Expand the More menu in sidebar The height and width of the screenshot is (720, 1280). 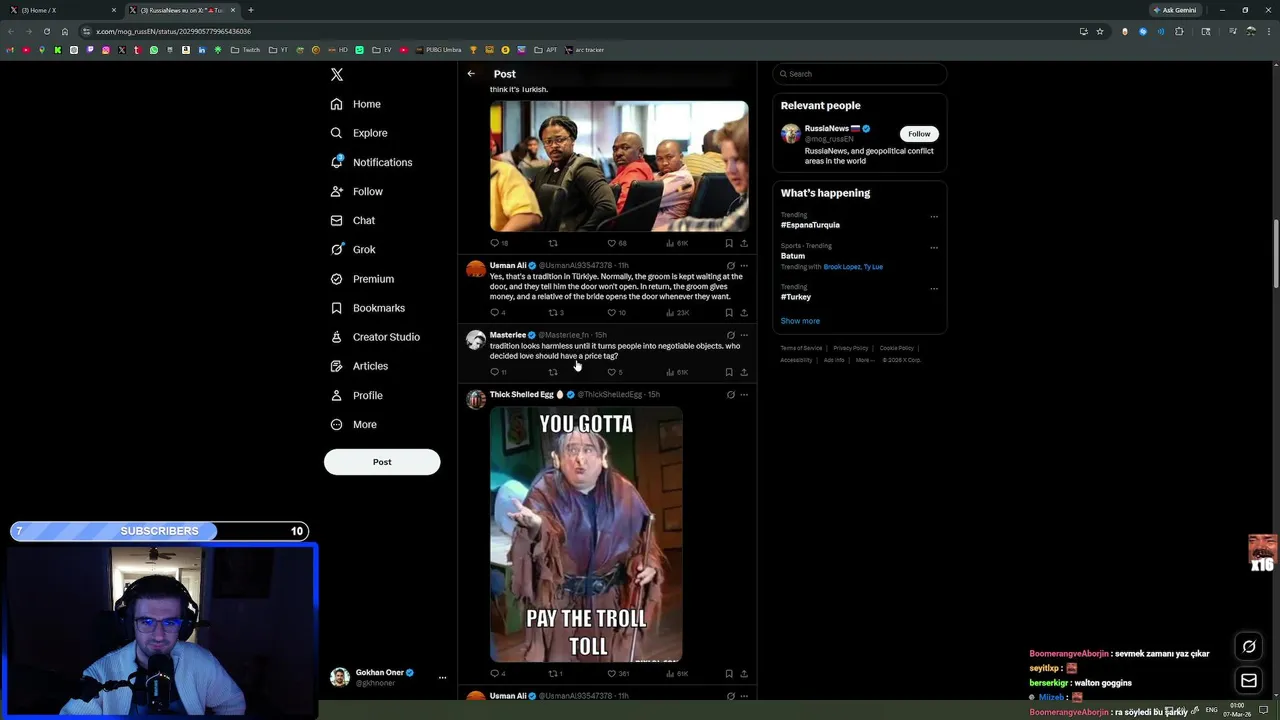click(x=354, y=424)
